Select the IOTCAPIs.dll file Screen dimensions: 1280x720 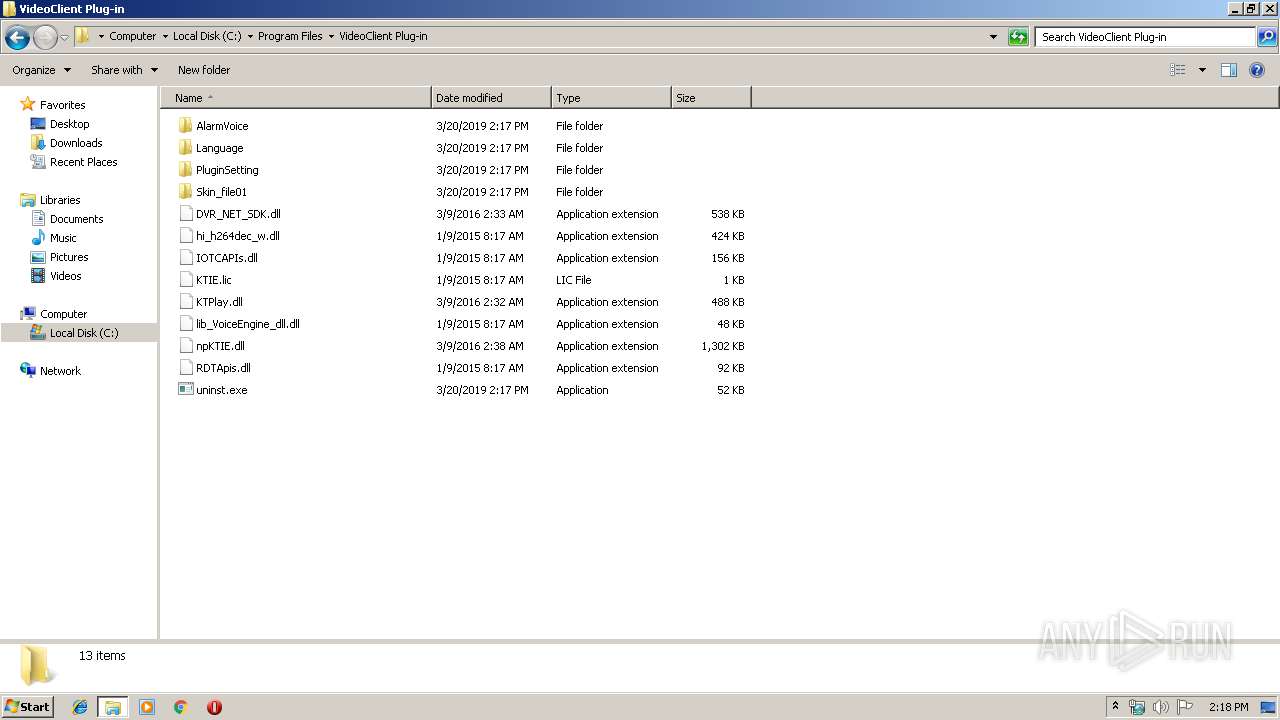227,258
